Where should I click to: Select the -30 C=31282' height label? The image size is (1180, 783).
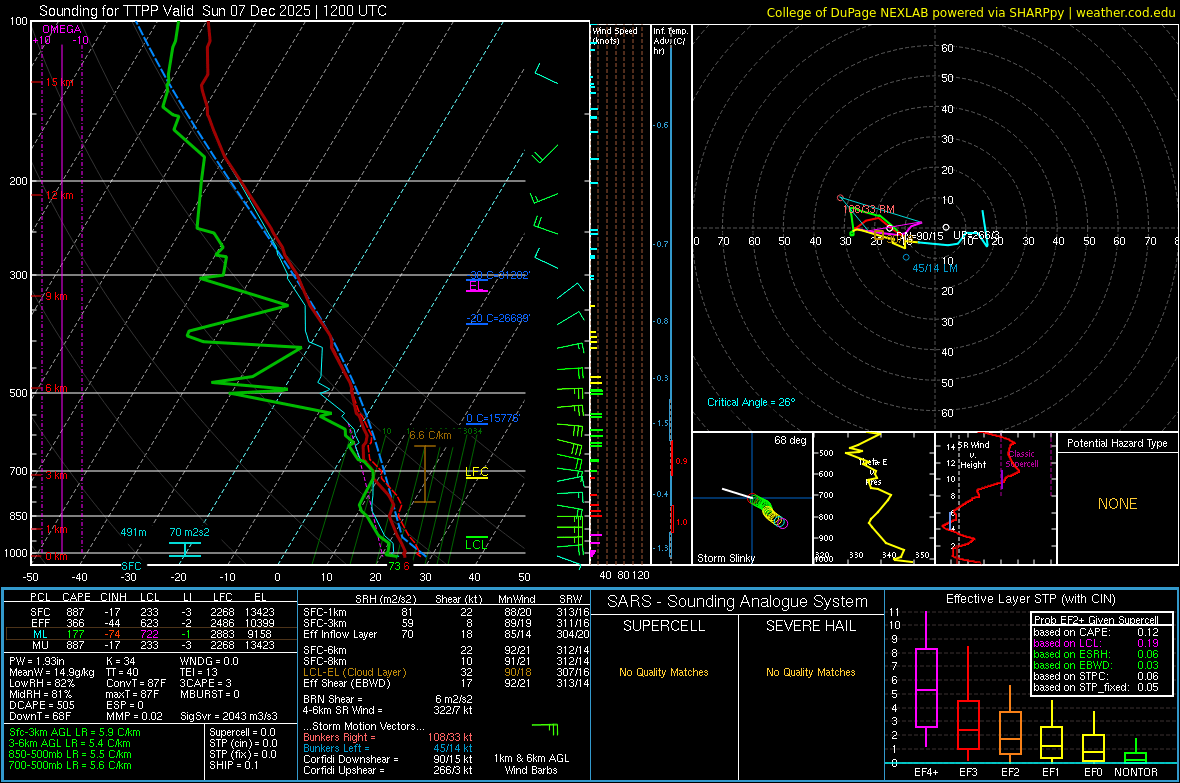[x=498, y=275]
